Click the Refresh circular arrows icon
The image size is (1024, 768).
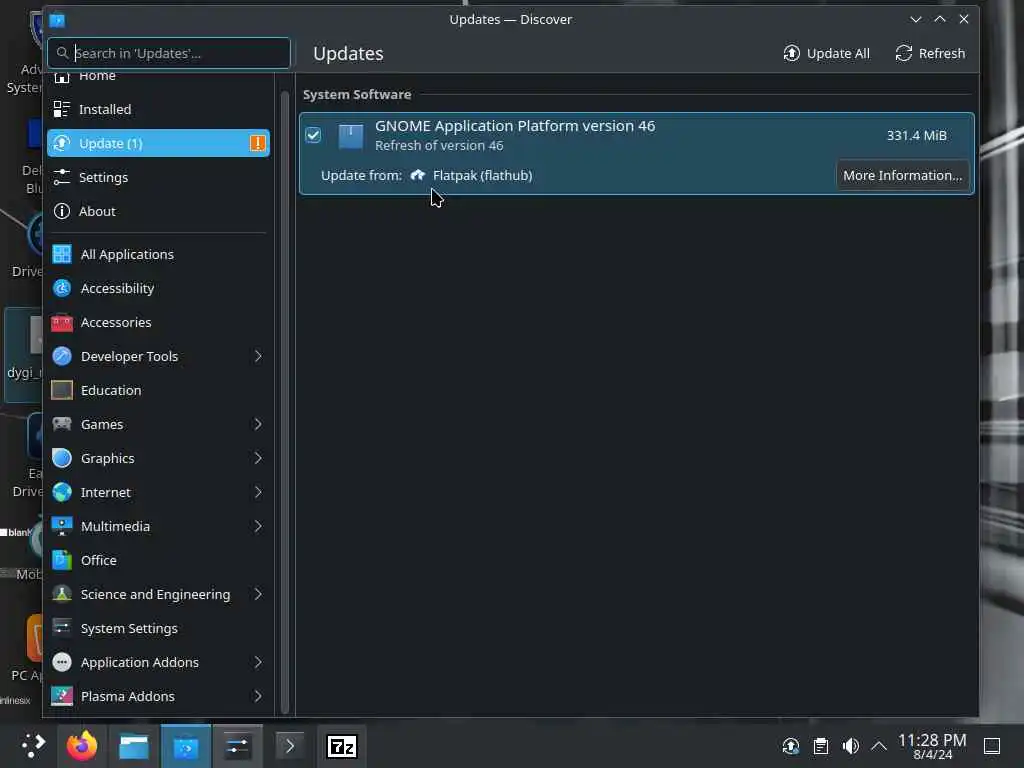(903, 54)
